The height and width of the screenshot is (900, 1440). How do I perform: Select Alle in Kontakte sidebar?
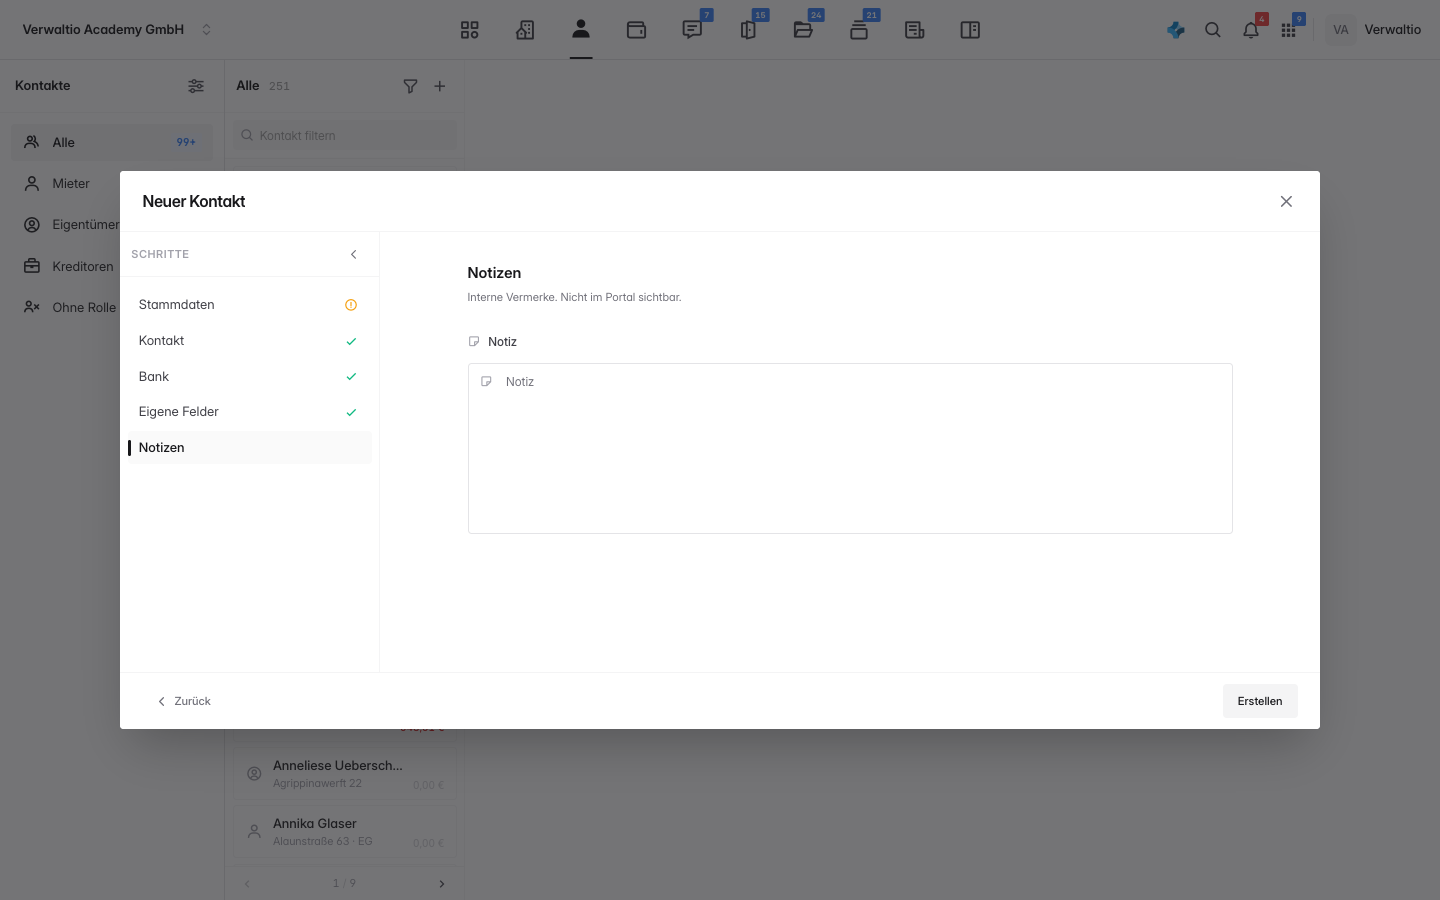pyautogui.click(x=112, y=142)
